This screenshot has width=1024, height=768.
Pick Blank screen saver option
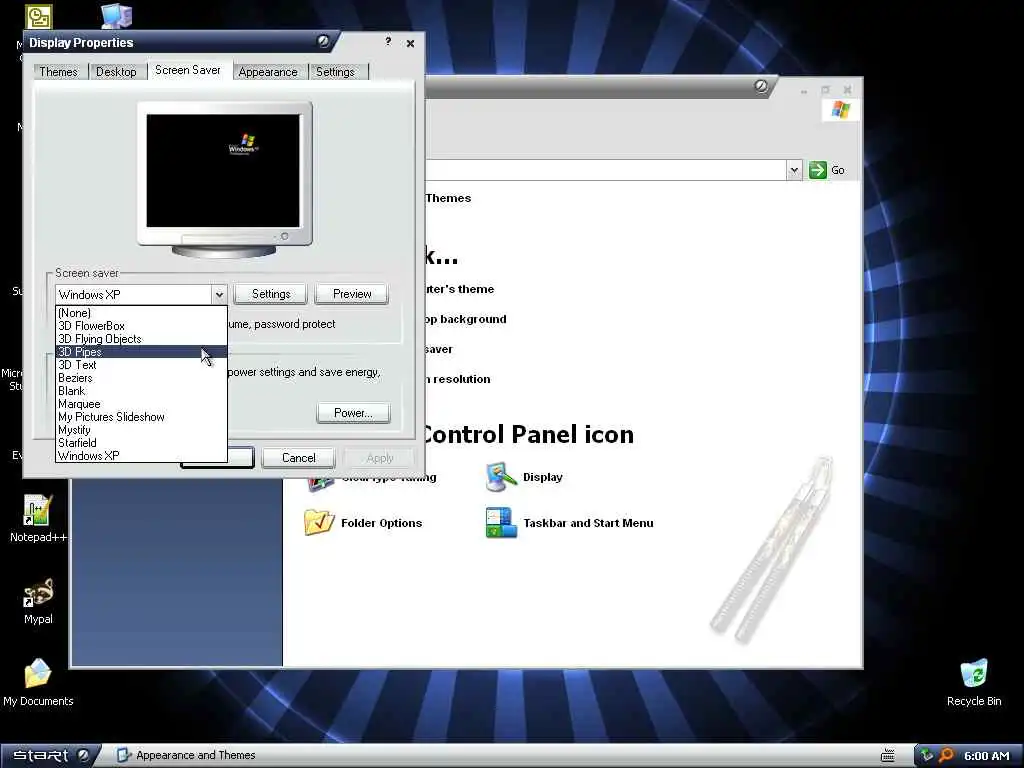[141, 391]
